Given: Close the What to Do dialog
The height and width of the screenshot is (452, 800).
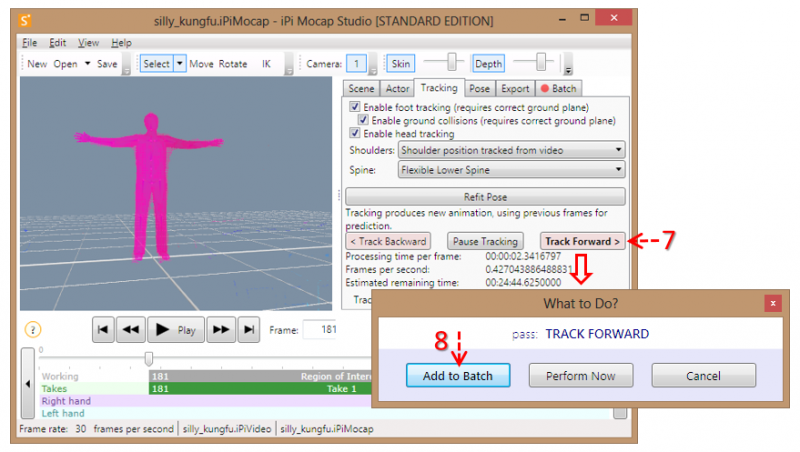Looking at the screenshot, I should point(773,303).
